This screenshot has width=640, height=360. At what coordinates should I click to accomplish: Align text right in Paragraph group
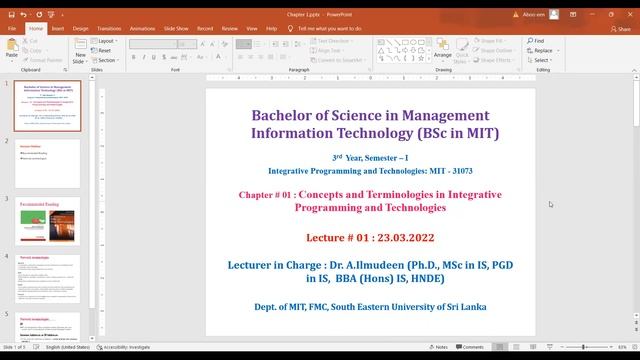260,57
